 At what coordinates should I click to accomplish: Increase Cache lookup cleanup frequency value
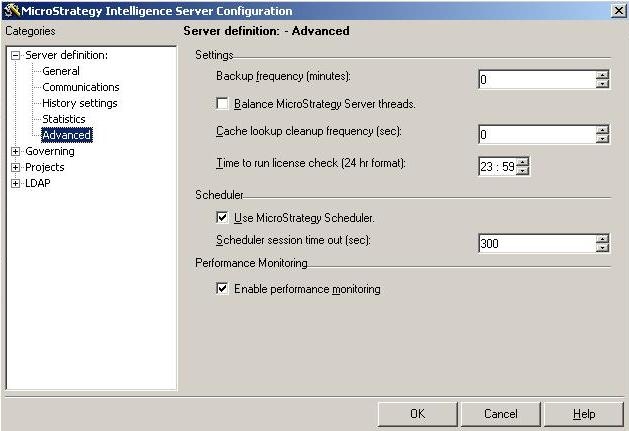603,130
